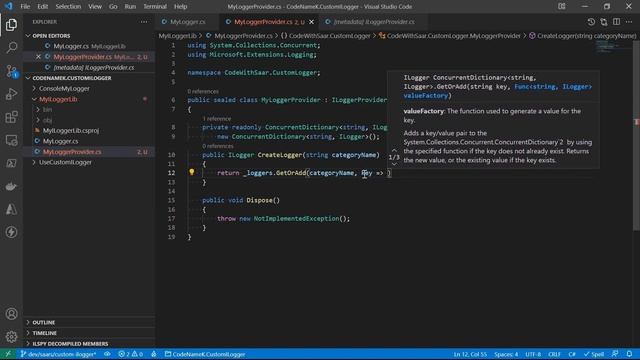Open the Explorer view in activity bar

coord(11,25)
